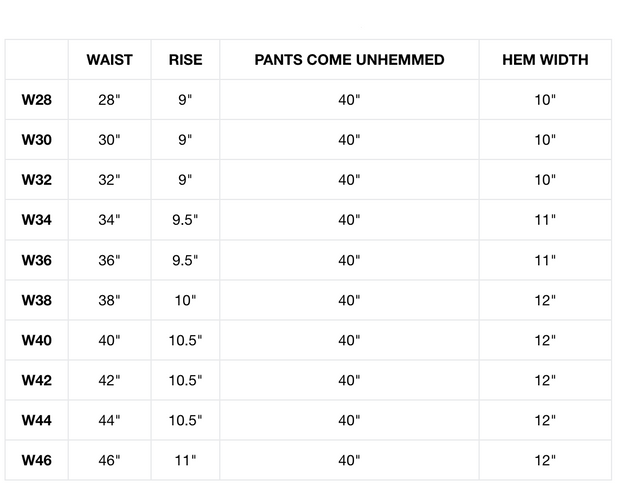620x489 pixels.
Task: Select the W36 row label
Action: coord(37,260)
